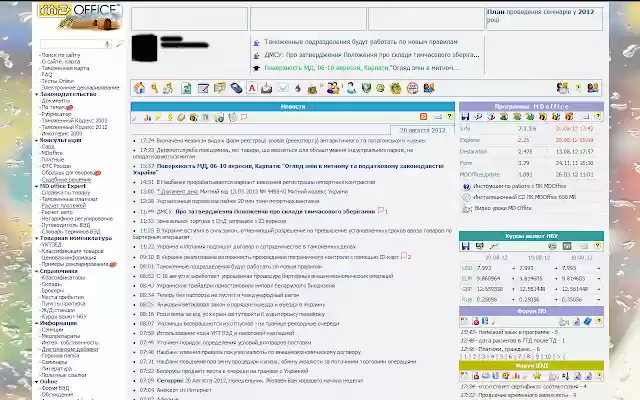Click the microphone icon in search box

[x=107, y=44]
